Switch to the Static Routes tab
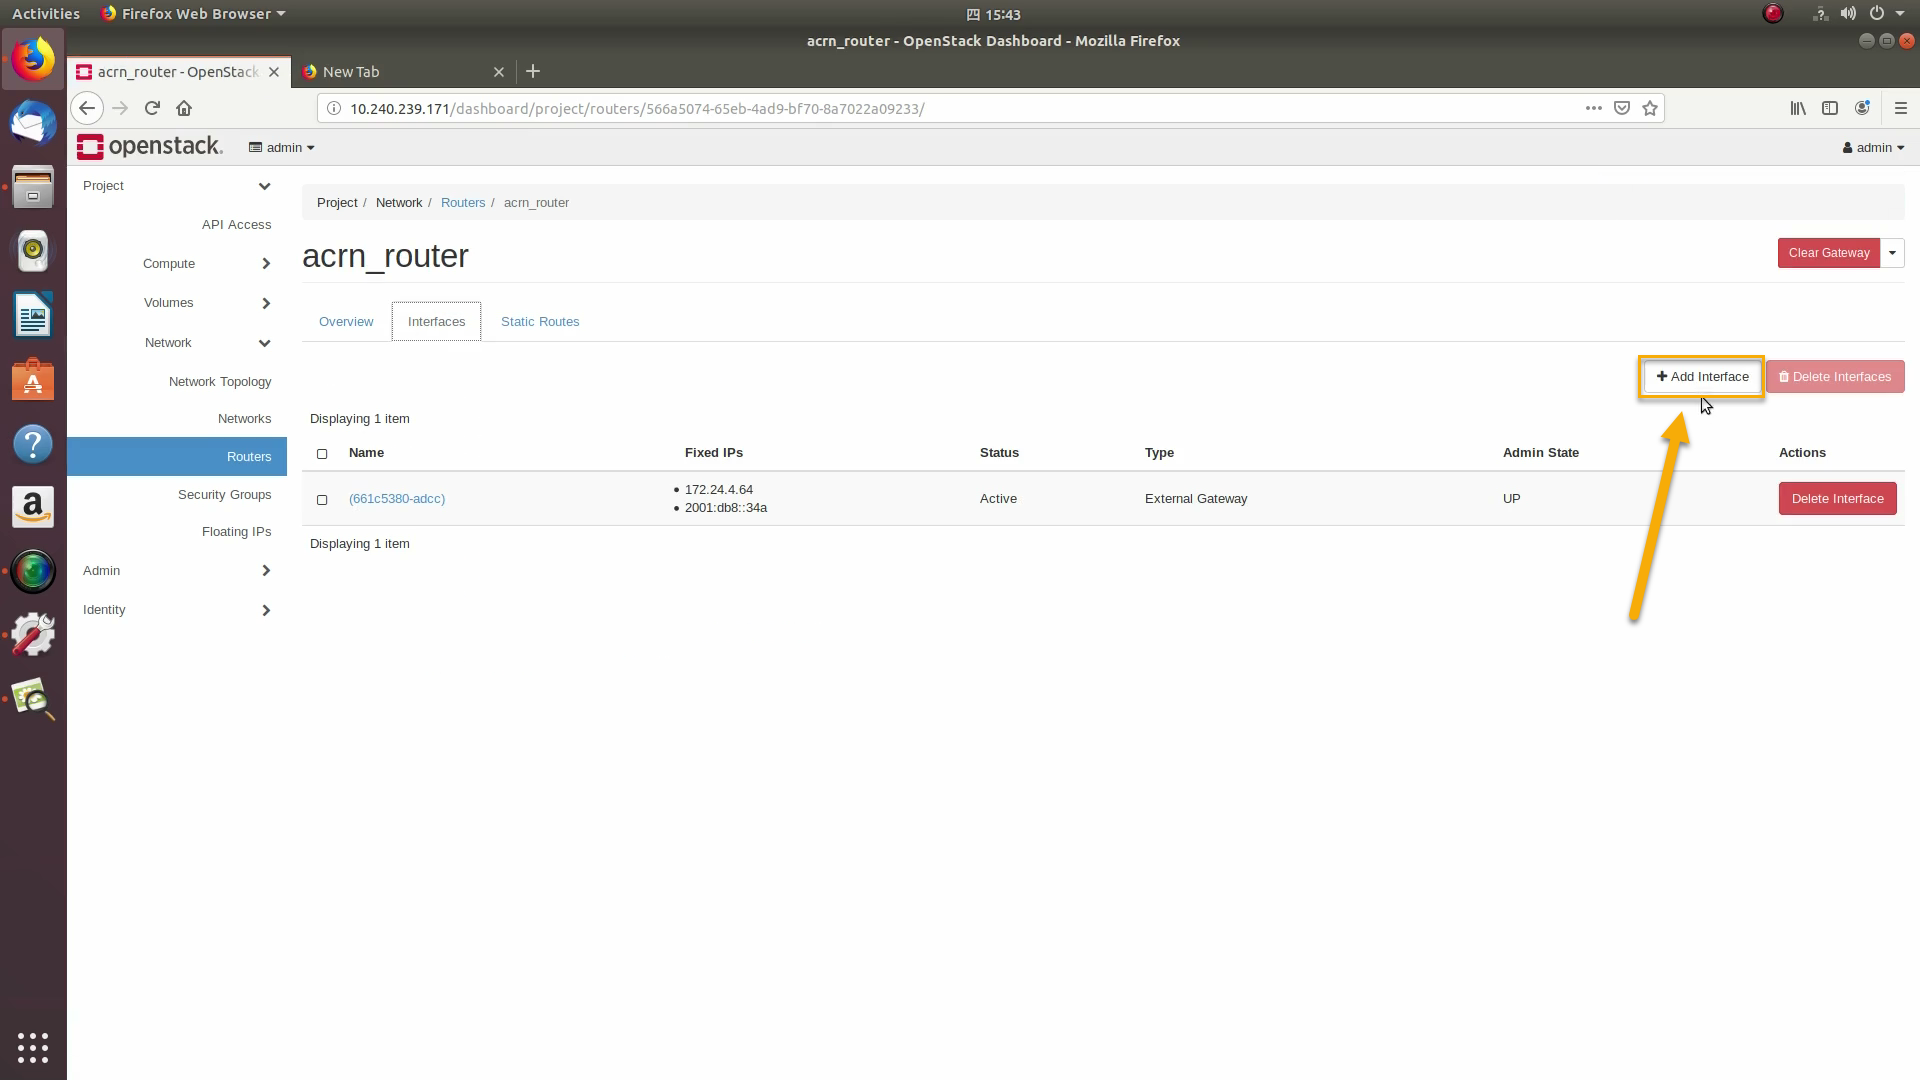The width and height of the screenshot is (1920, 1080). coord(540,322)
